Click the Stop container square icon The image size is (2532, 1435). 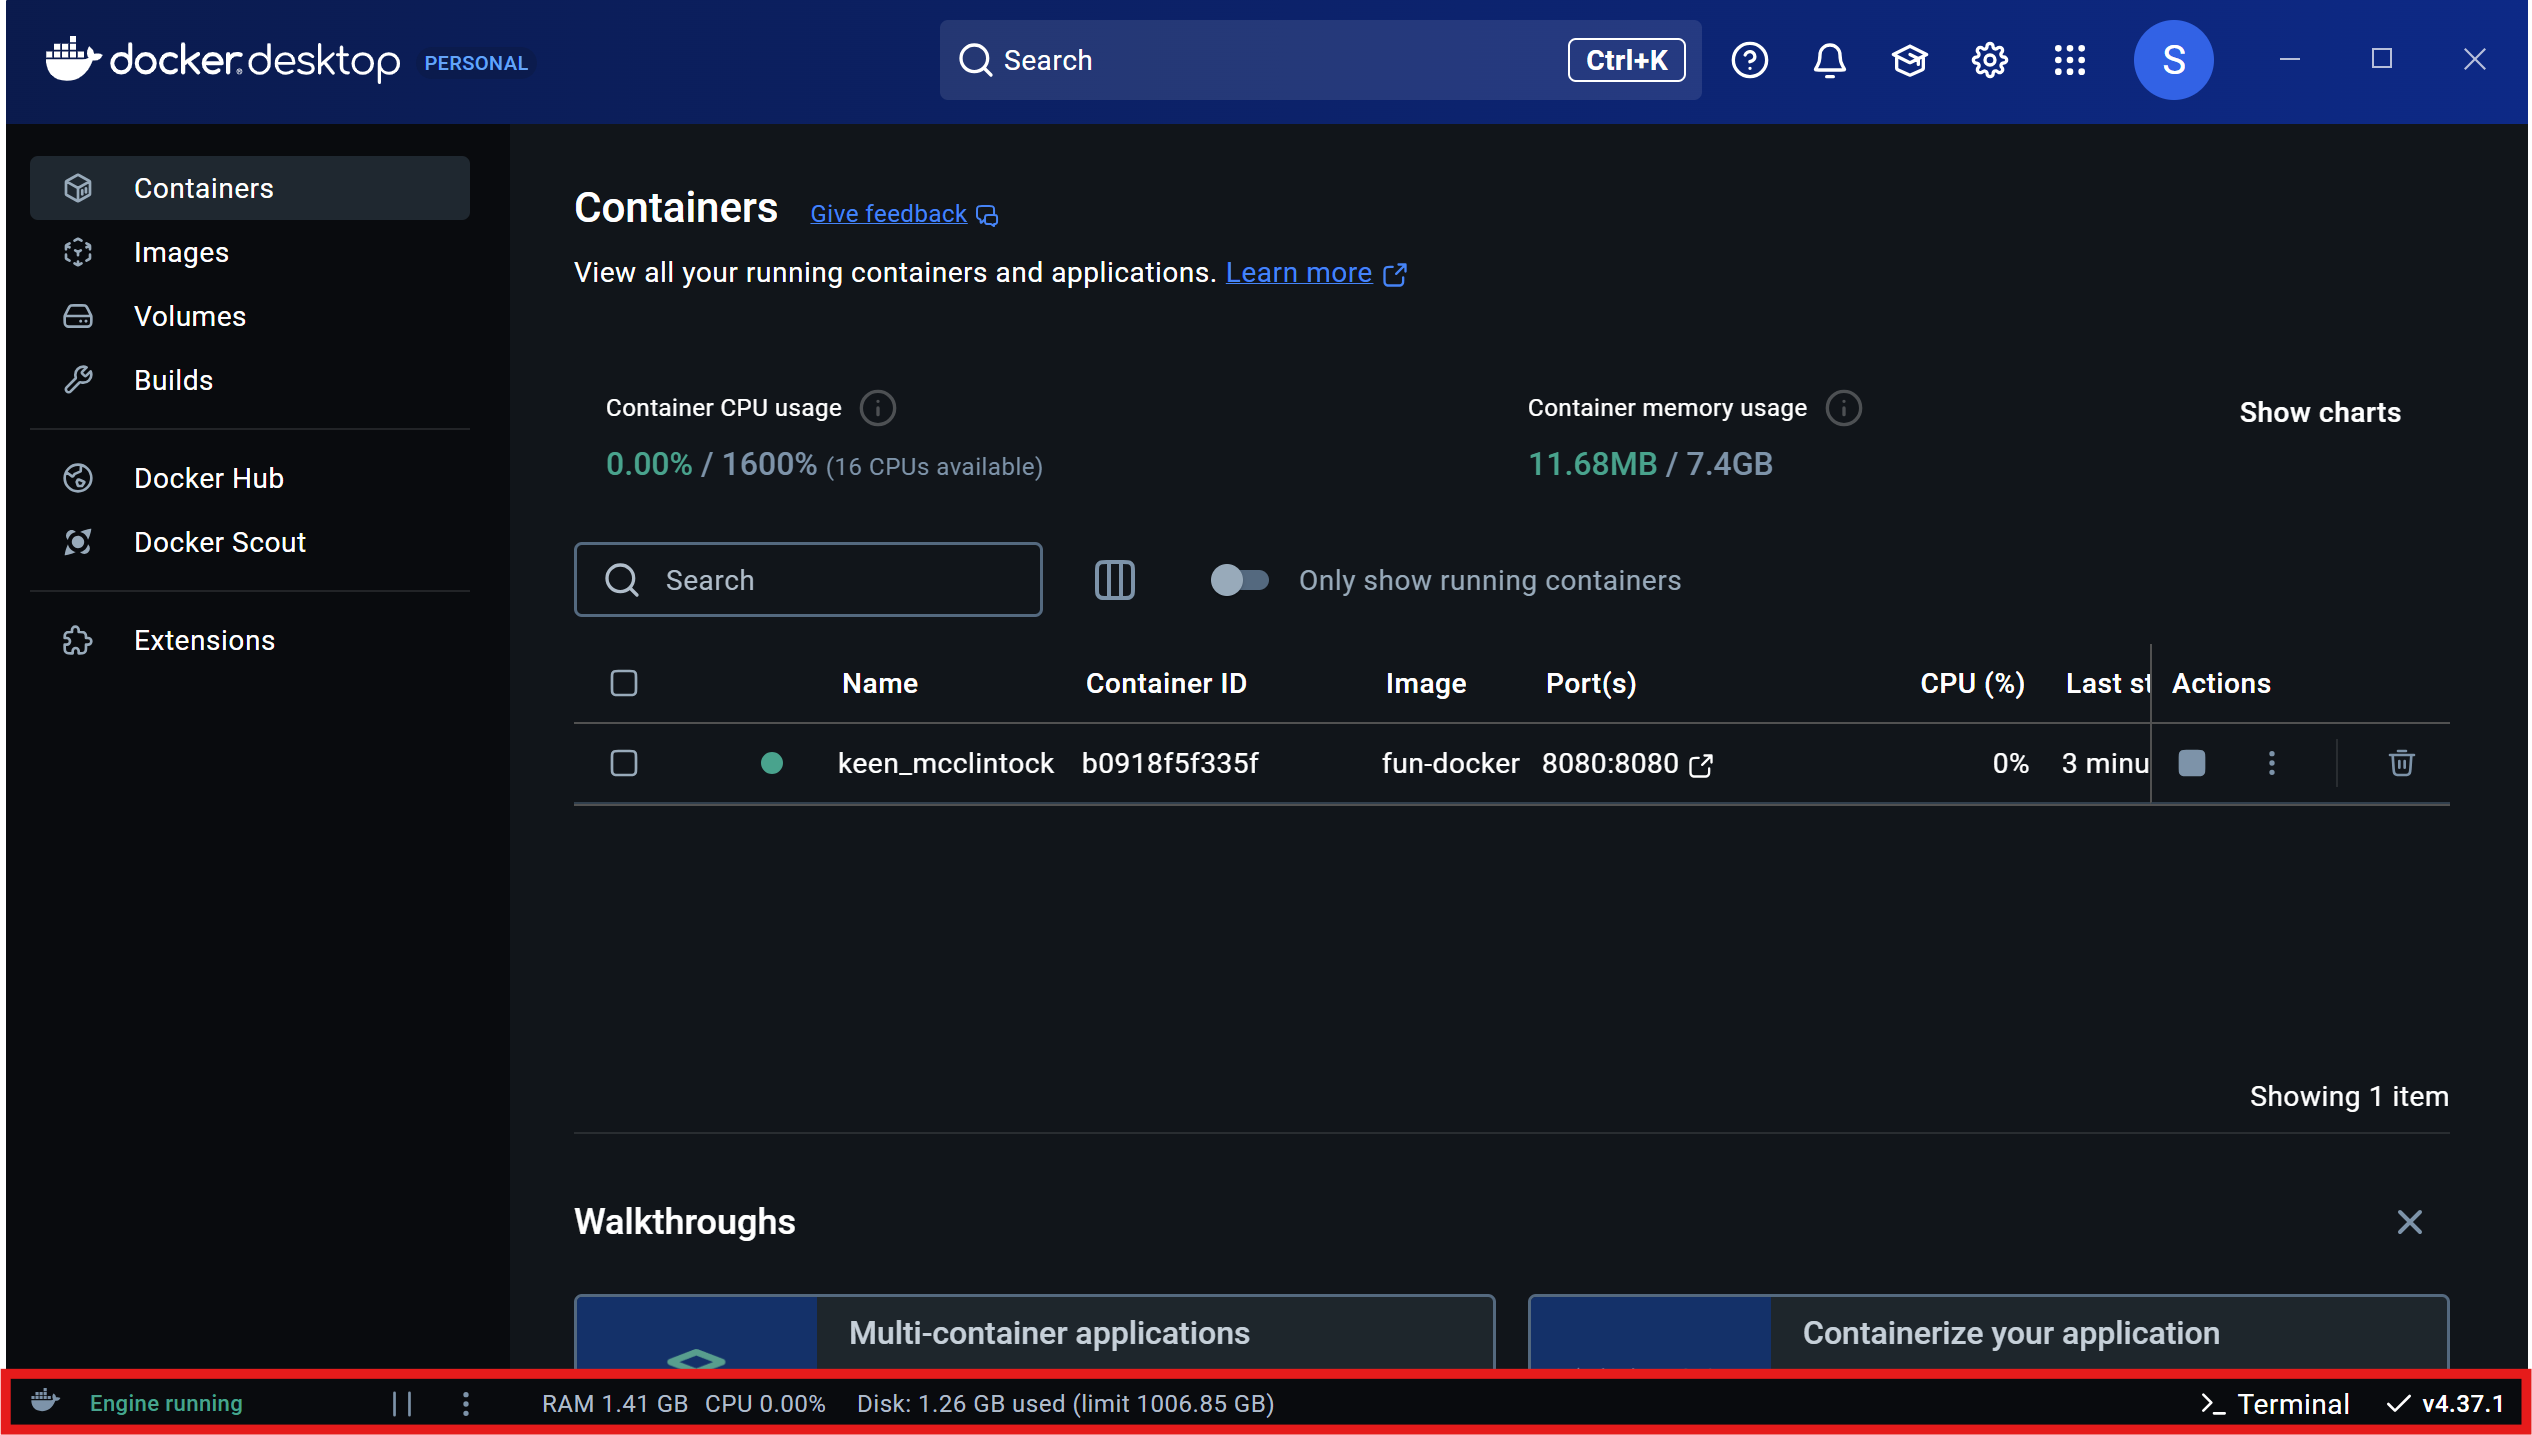coord(2191,763)
